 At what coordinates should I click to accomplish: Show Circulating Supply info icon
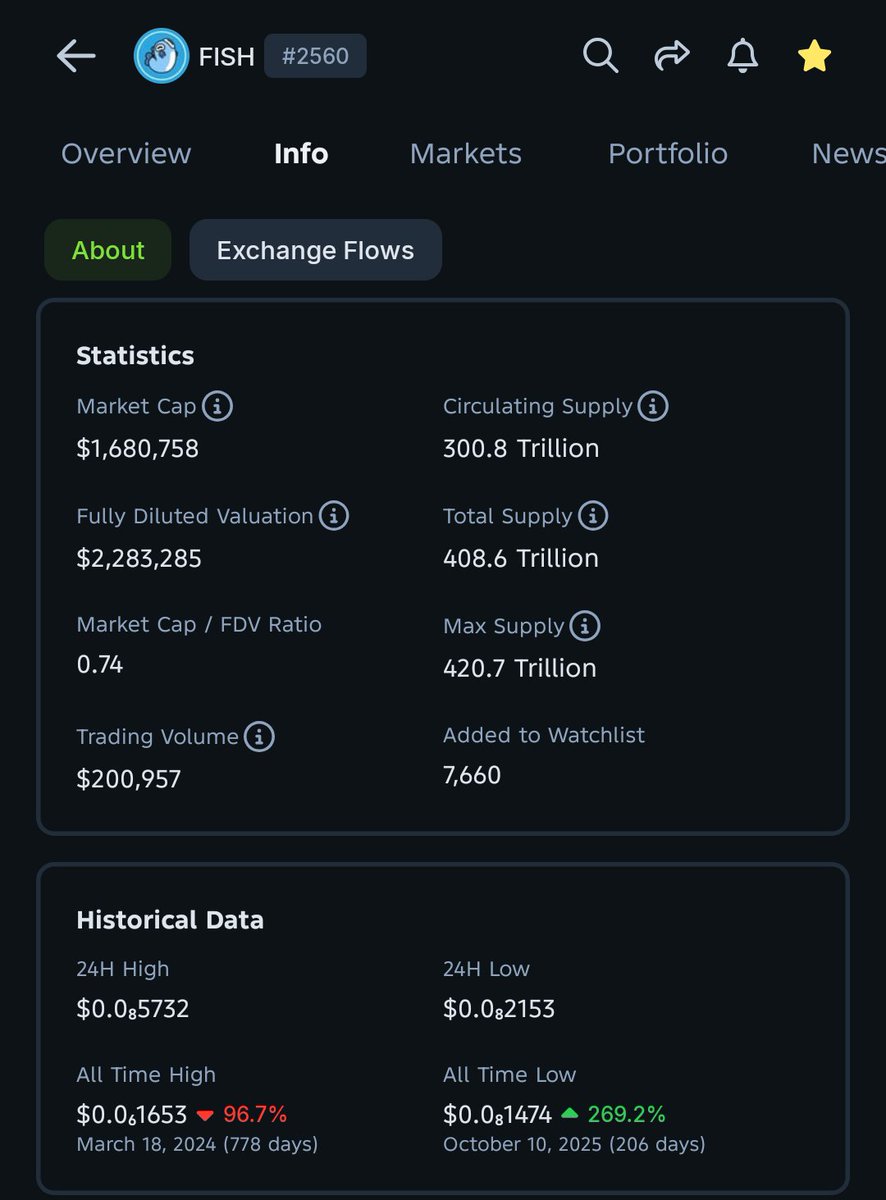coord(653,406)
